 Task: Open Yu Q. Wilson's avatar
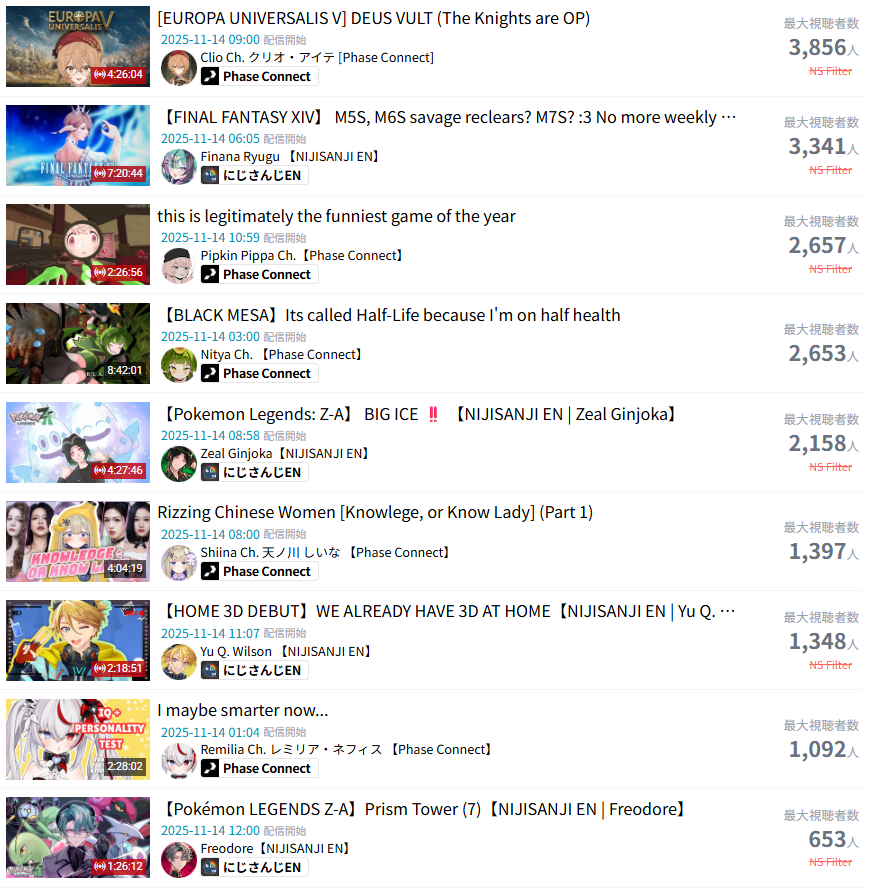179,662
